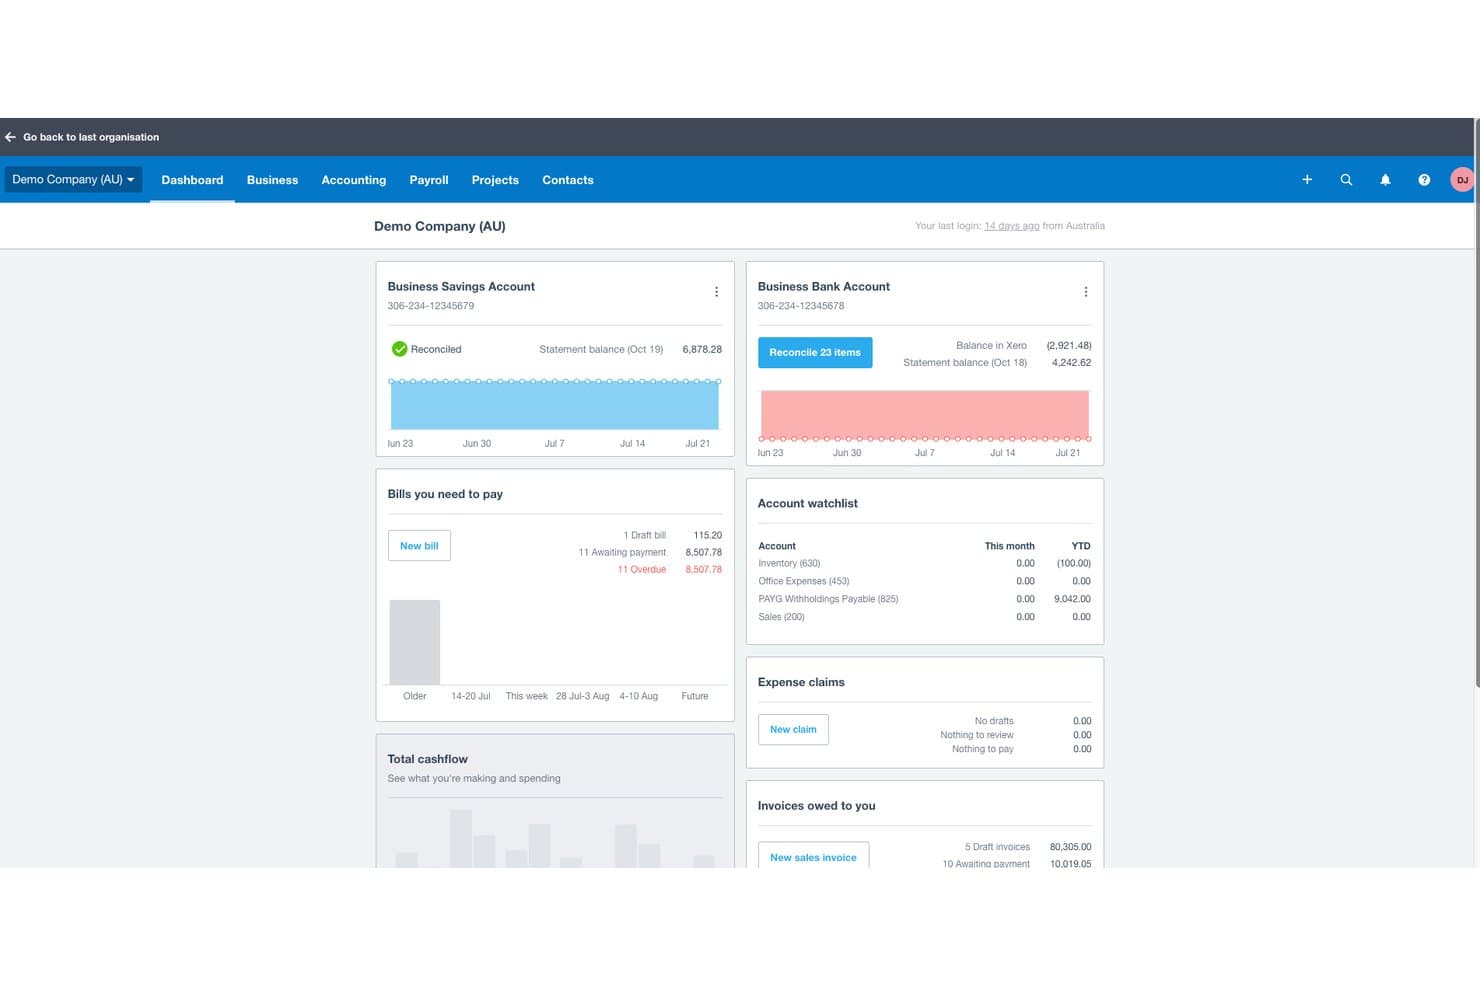Expand the Demo Company (AU) organisation dropdown
Viewport: 1480px width, 987px height.
click(x=73, y=180)
